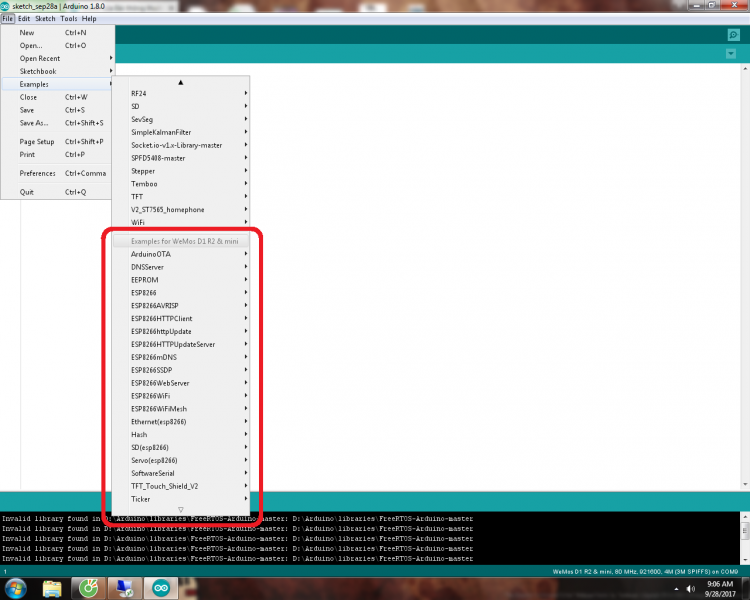Expand Sketchbook submenu

tap(57, 71)
